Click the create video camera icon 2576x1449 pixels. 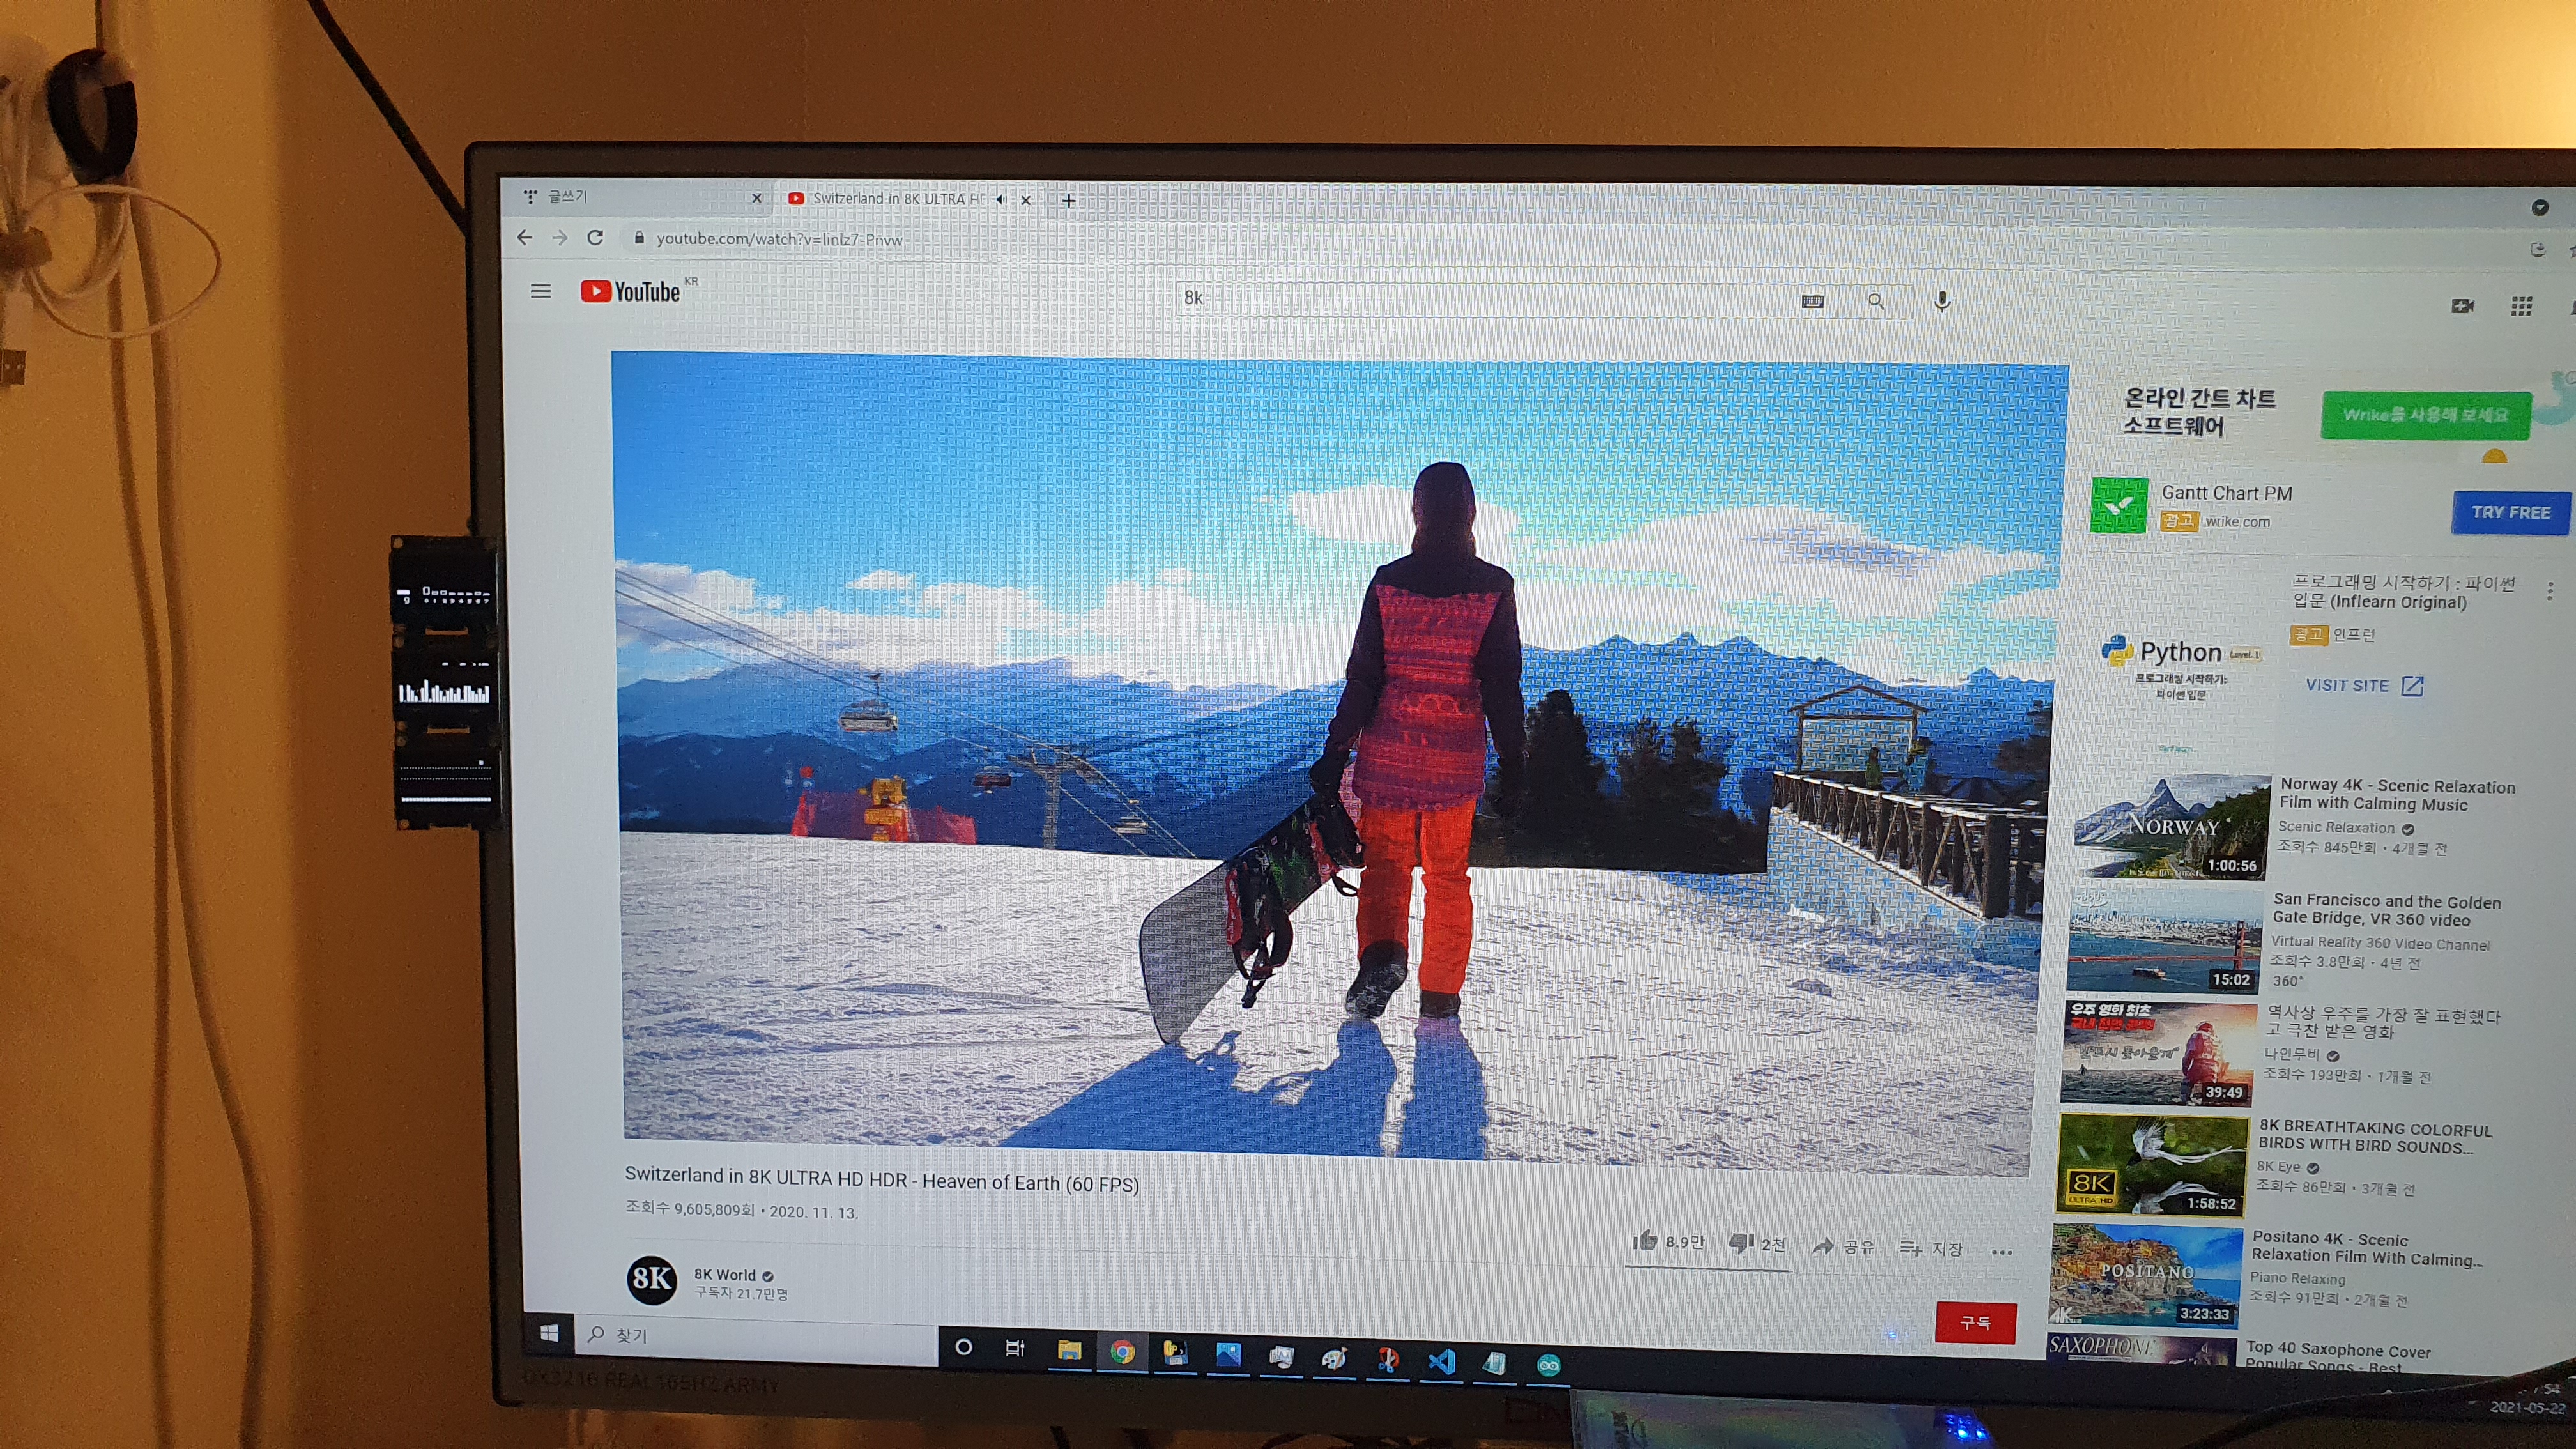2462,306
